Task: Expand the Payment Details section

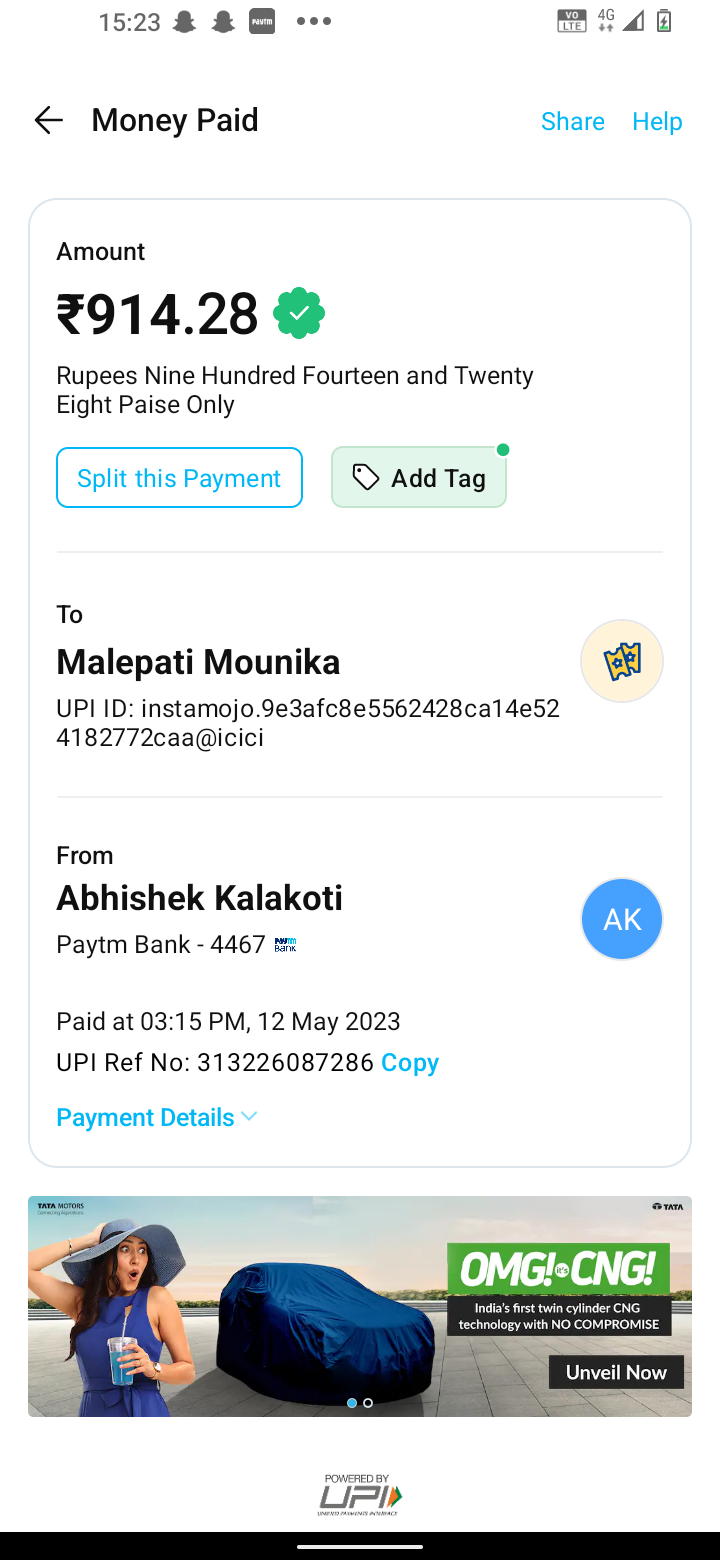Action: [x=145, y=1117]
